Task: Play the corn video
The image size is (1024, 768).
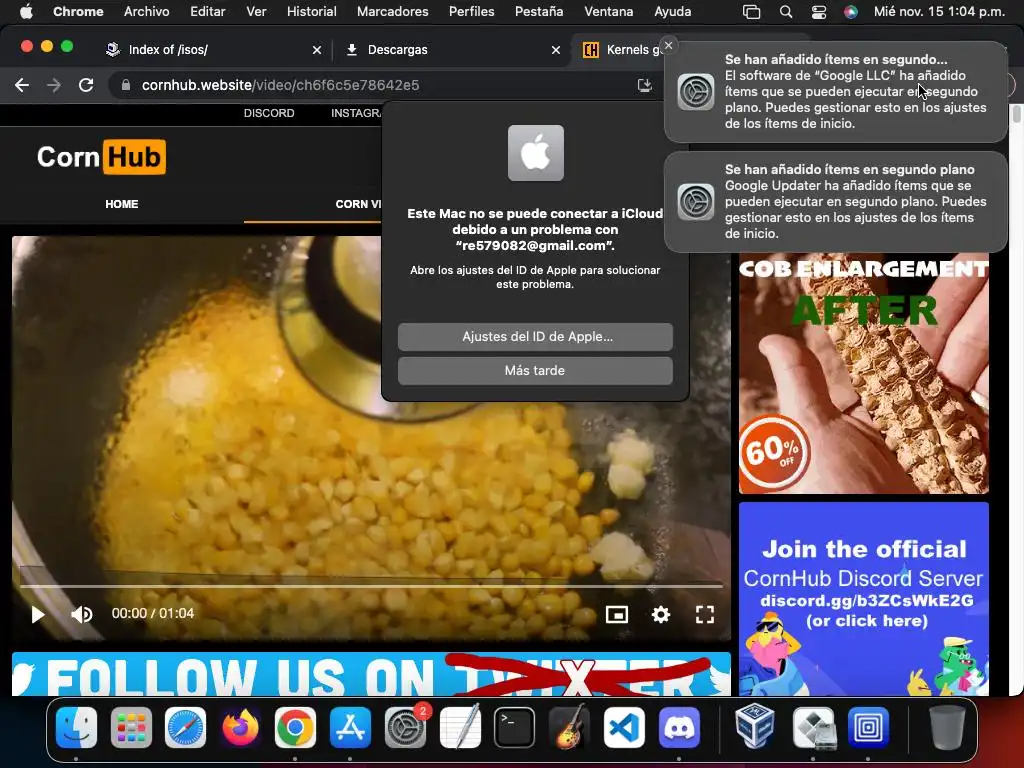Action: tap(38, 614)
